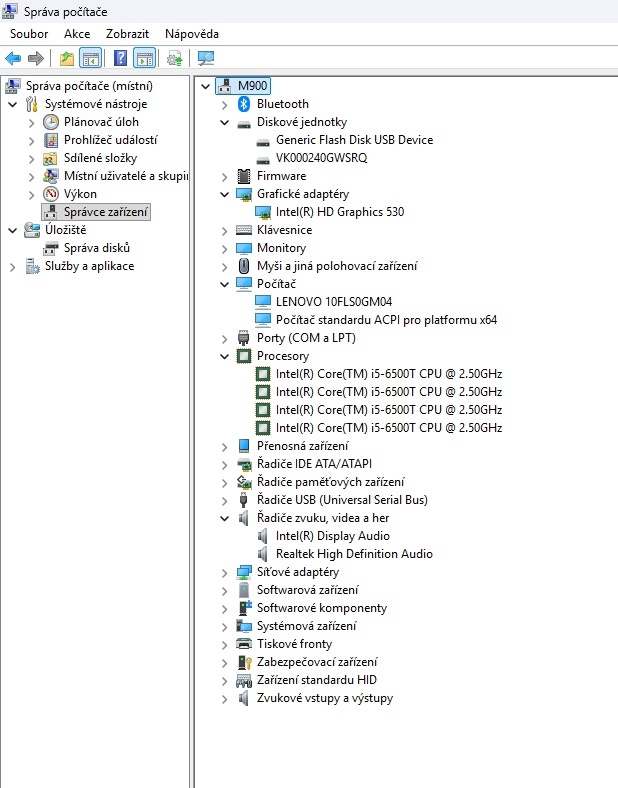The image size is (618, 788).
Task: Expand the Síťové adaptéry category
Action: click(225, 572)
